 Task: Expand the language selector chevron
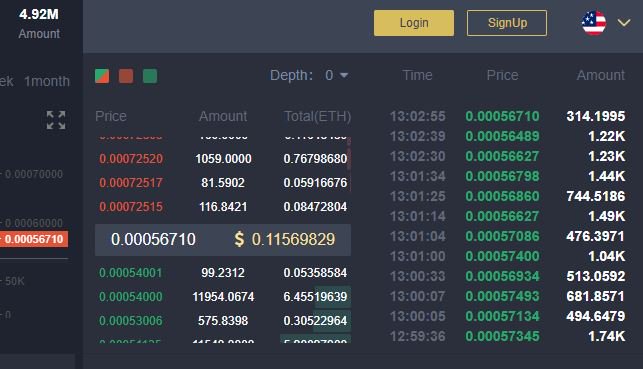[624, 23]
